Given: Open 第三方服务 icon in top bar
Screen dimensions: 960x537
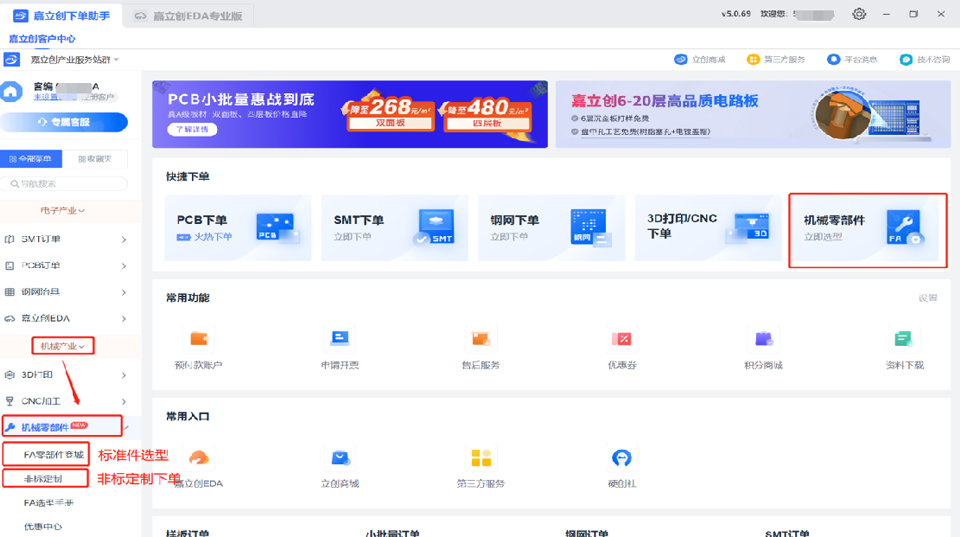Looking at the screenshot, I should 753,59.
